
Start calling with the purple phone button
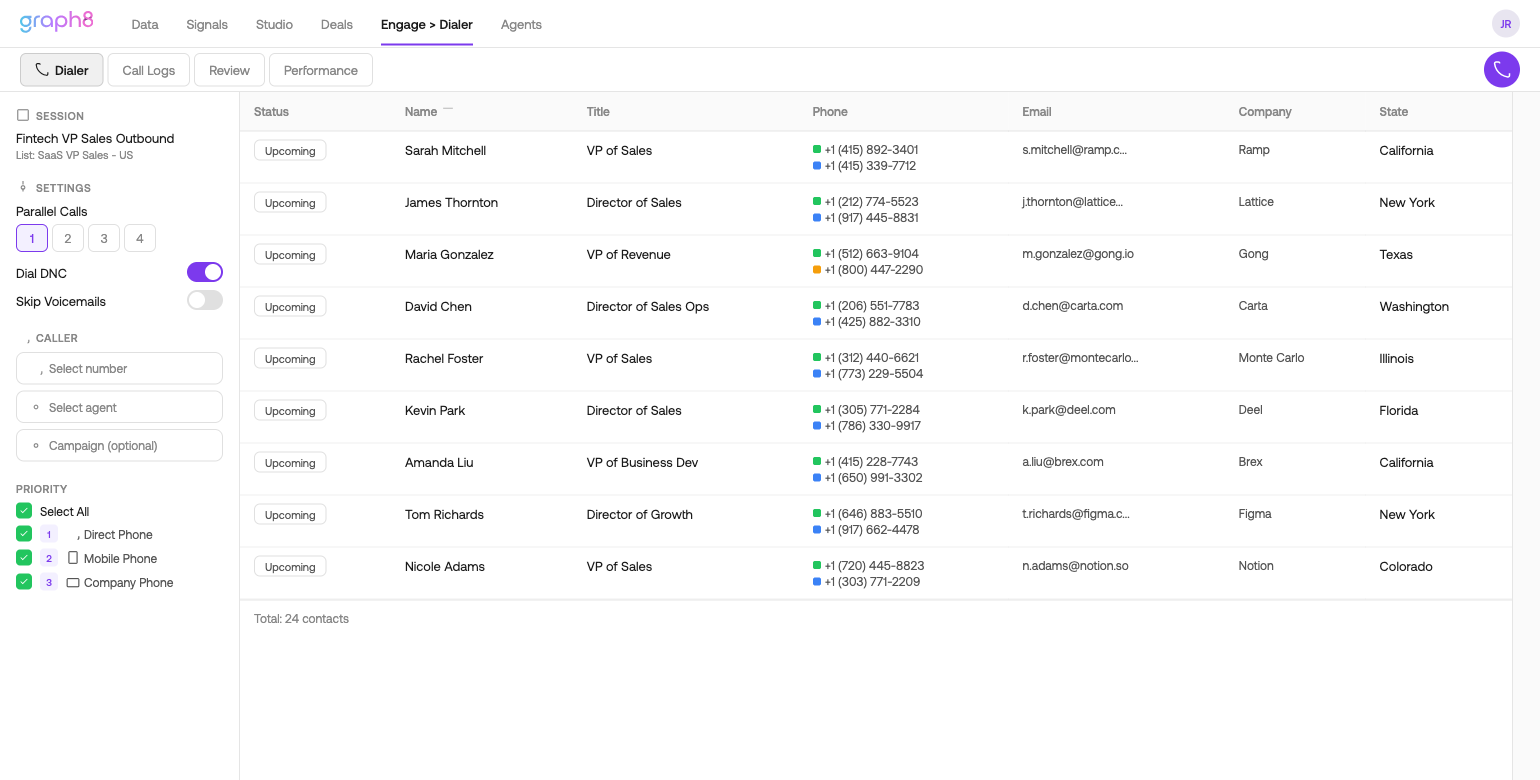tap(1501, 70)
